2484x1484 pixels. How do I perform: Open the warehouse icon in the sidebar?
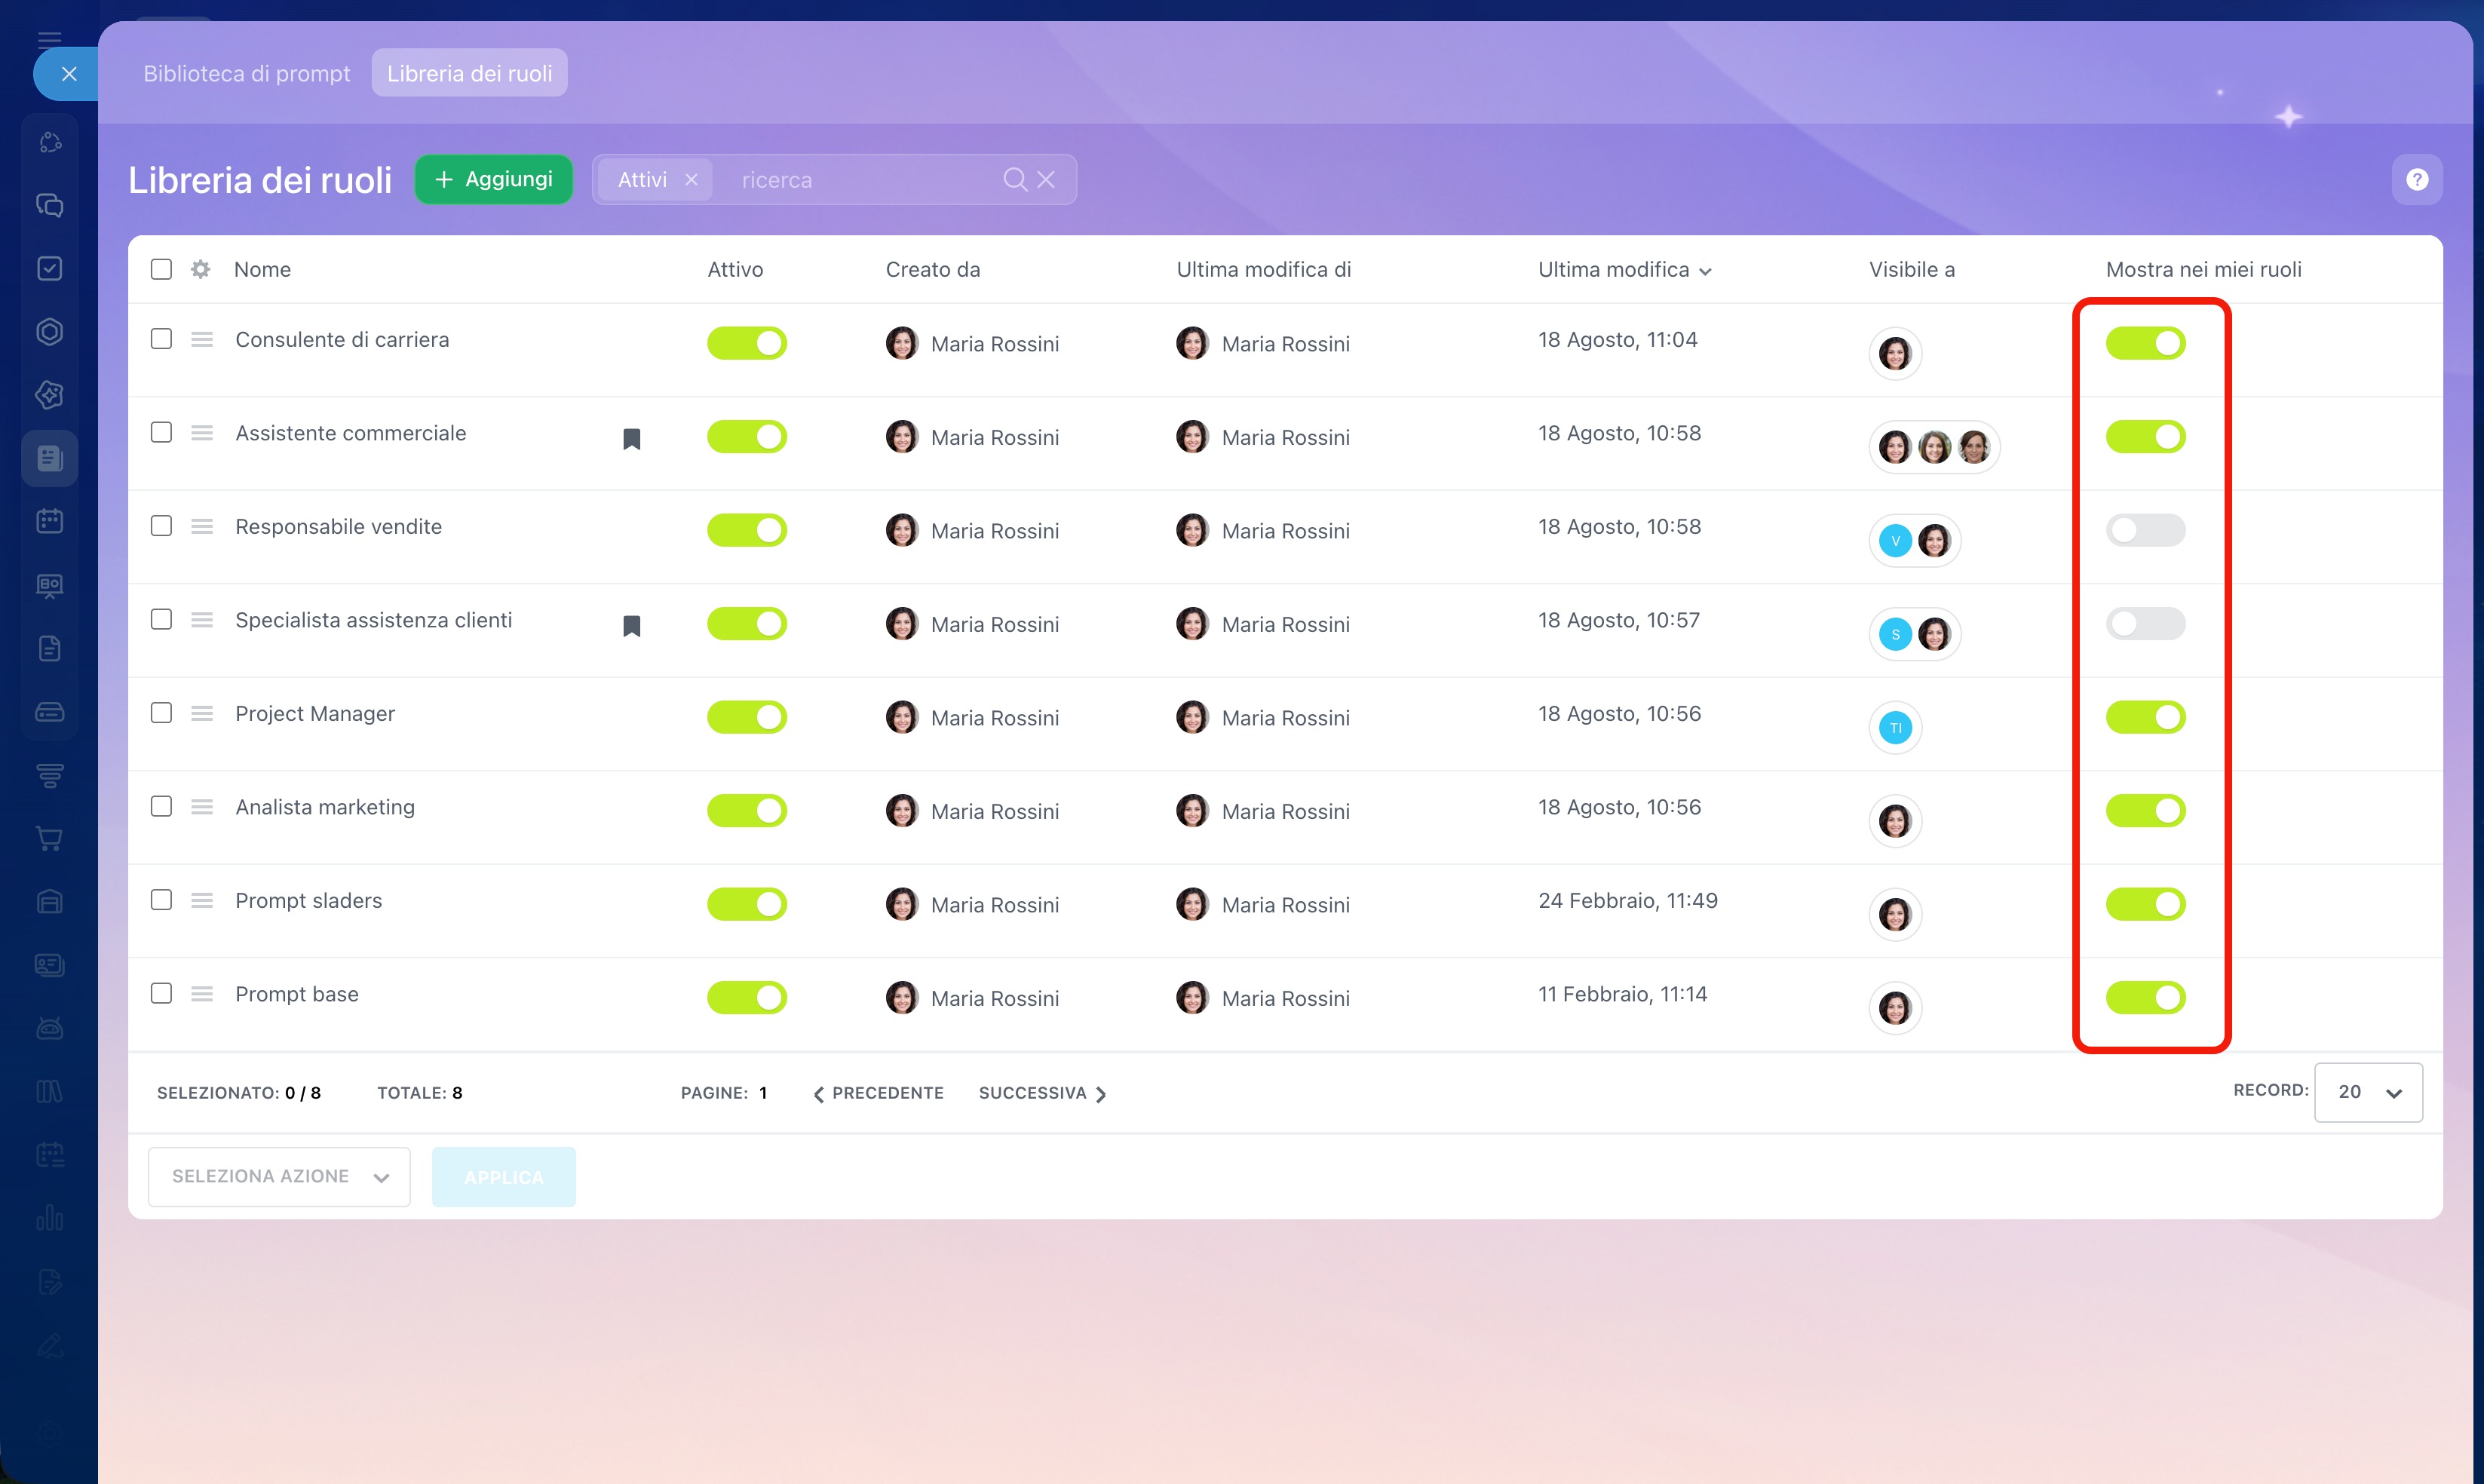[x=50, y=902]
